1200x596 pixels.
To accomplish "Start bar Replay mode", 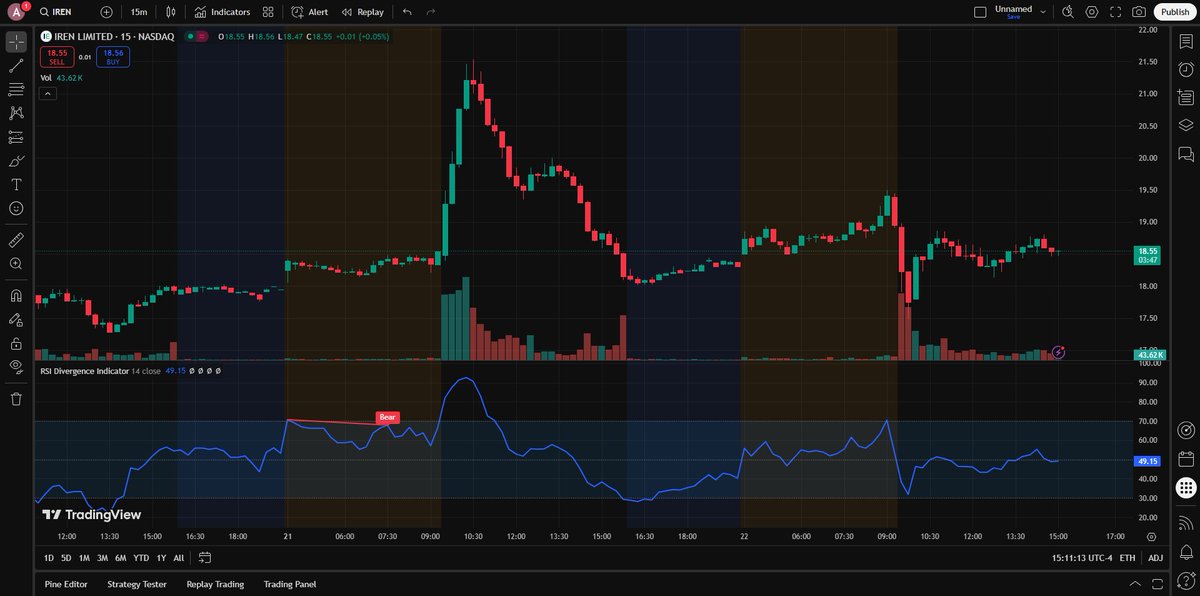I will [362, 12].
